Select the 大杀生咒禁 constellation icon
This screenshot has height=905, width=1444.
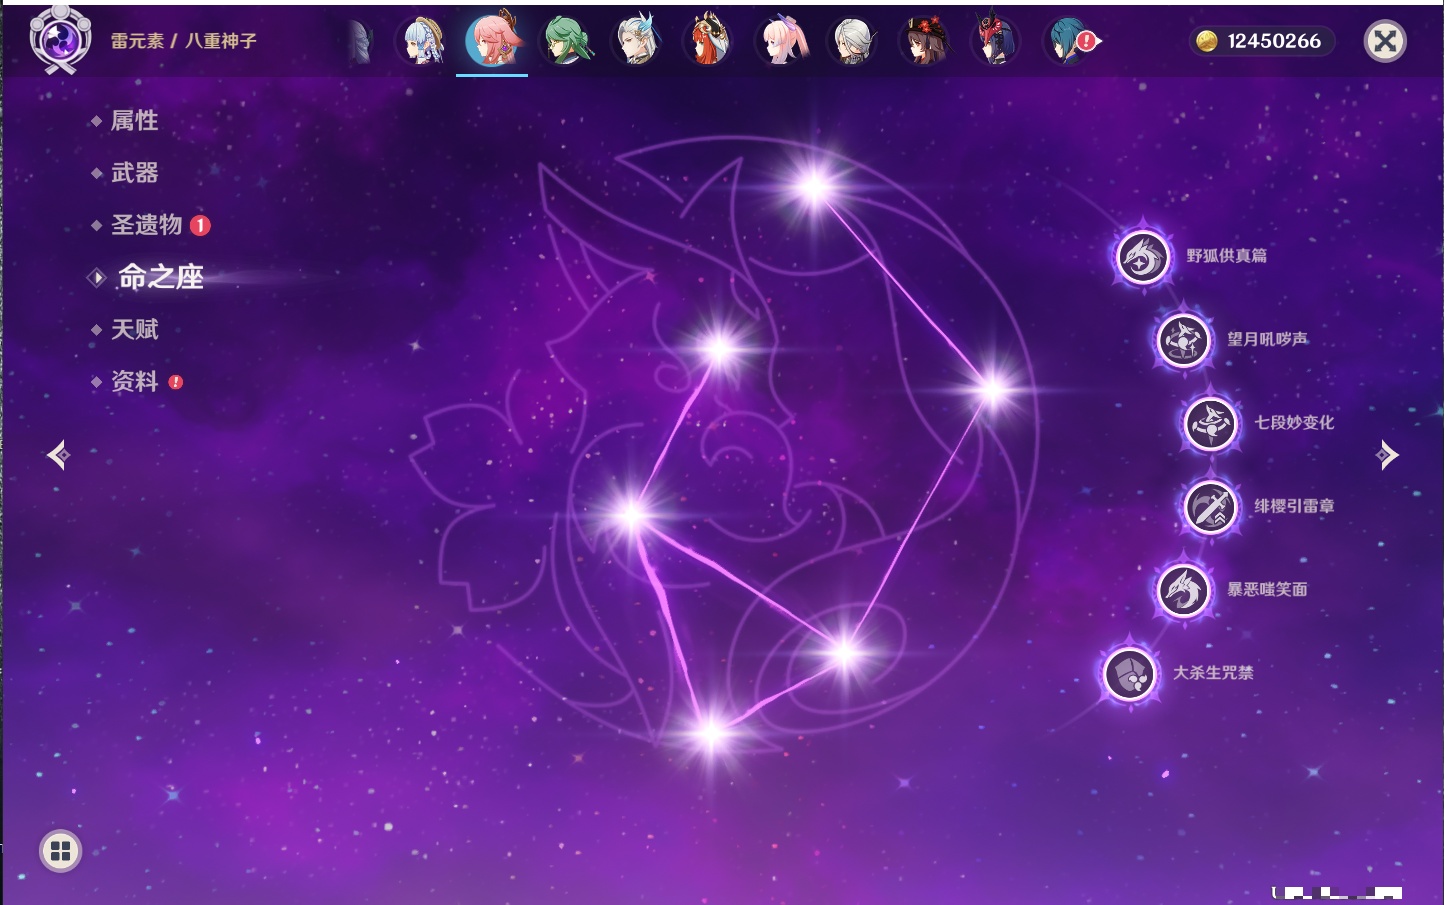click(x=1130, y=673)
